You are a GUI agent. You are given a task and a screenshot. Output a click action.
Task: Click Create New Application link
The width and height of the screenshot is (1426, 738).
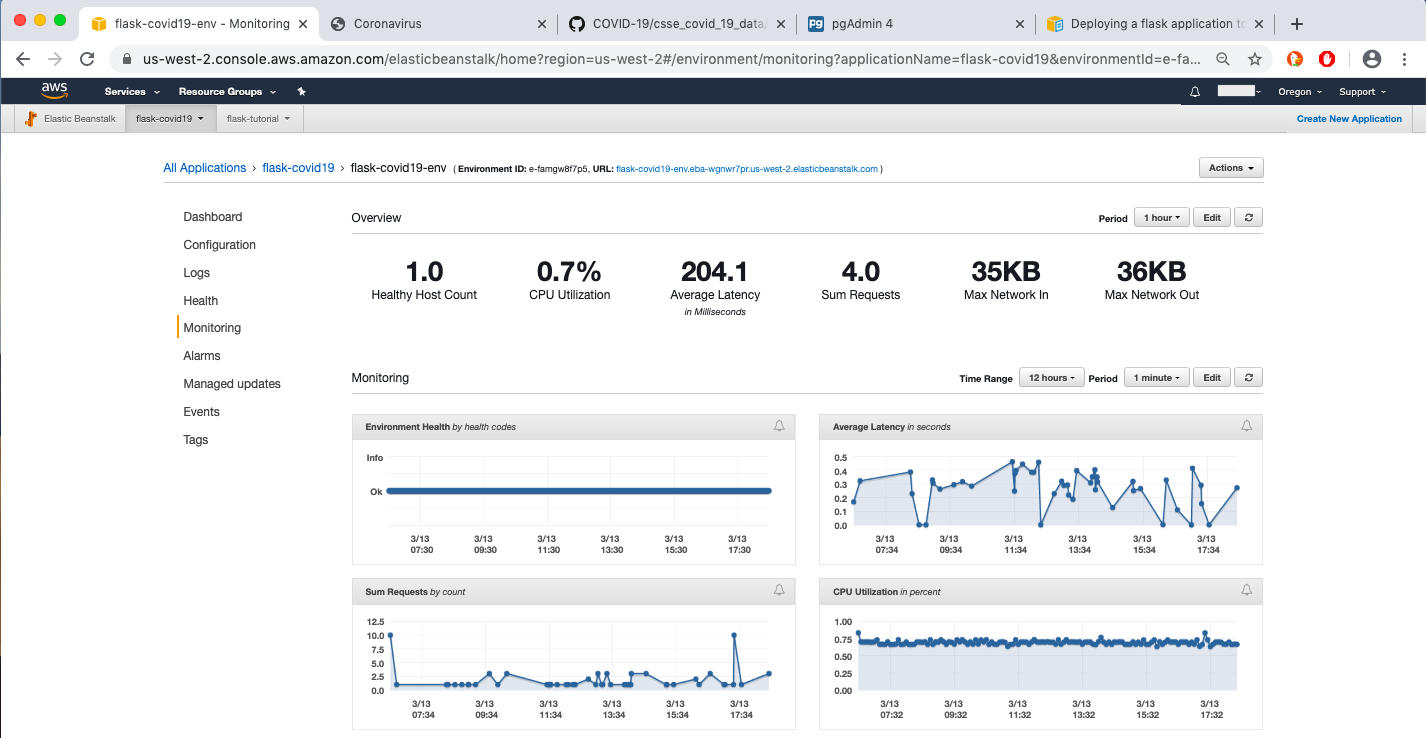coord(1349,119)
